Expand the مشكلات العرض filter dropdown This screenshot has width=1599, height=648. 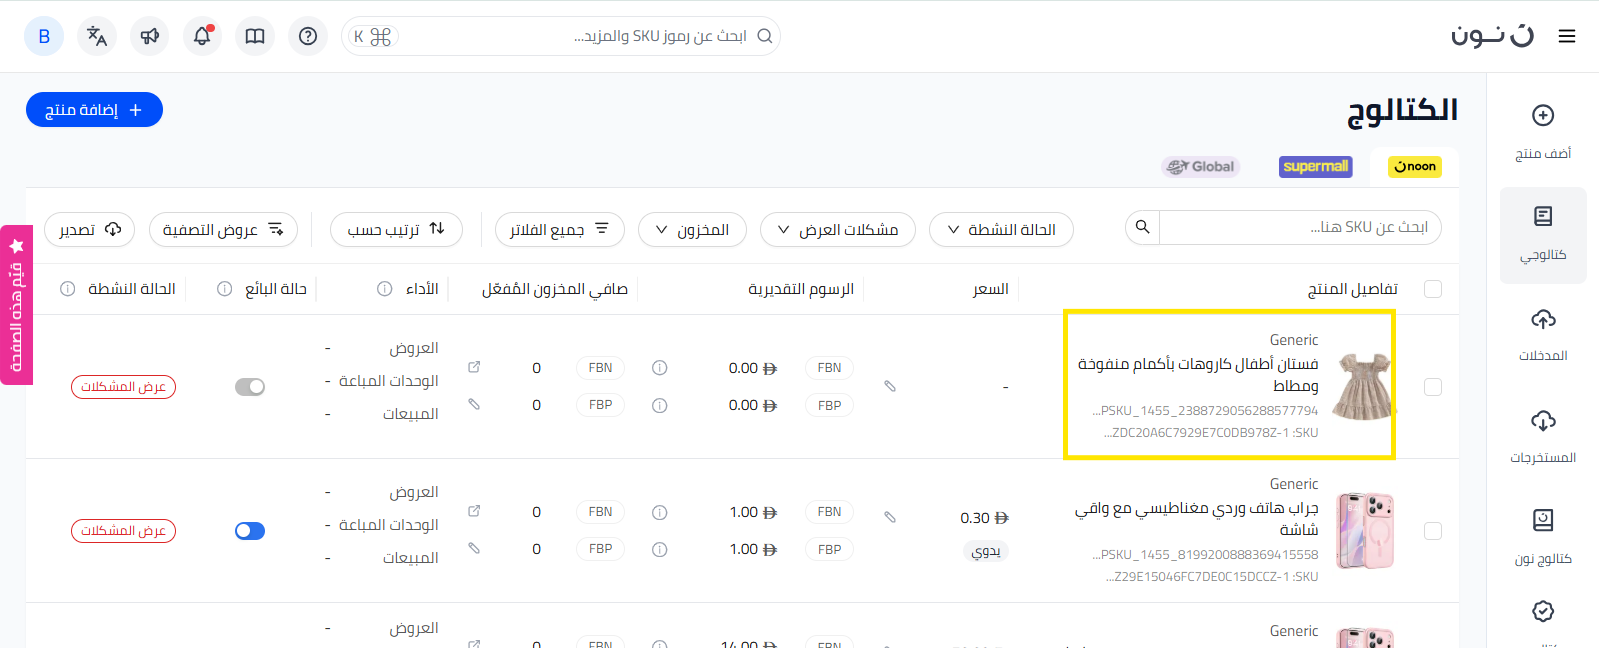837,230
